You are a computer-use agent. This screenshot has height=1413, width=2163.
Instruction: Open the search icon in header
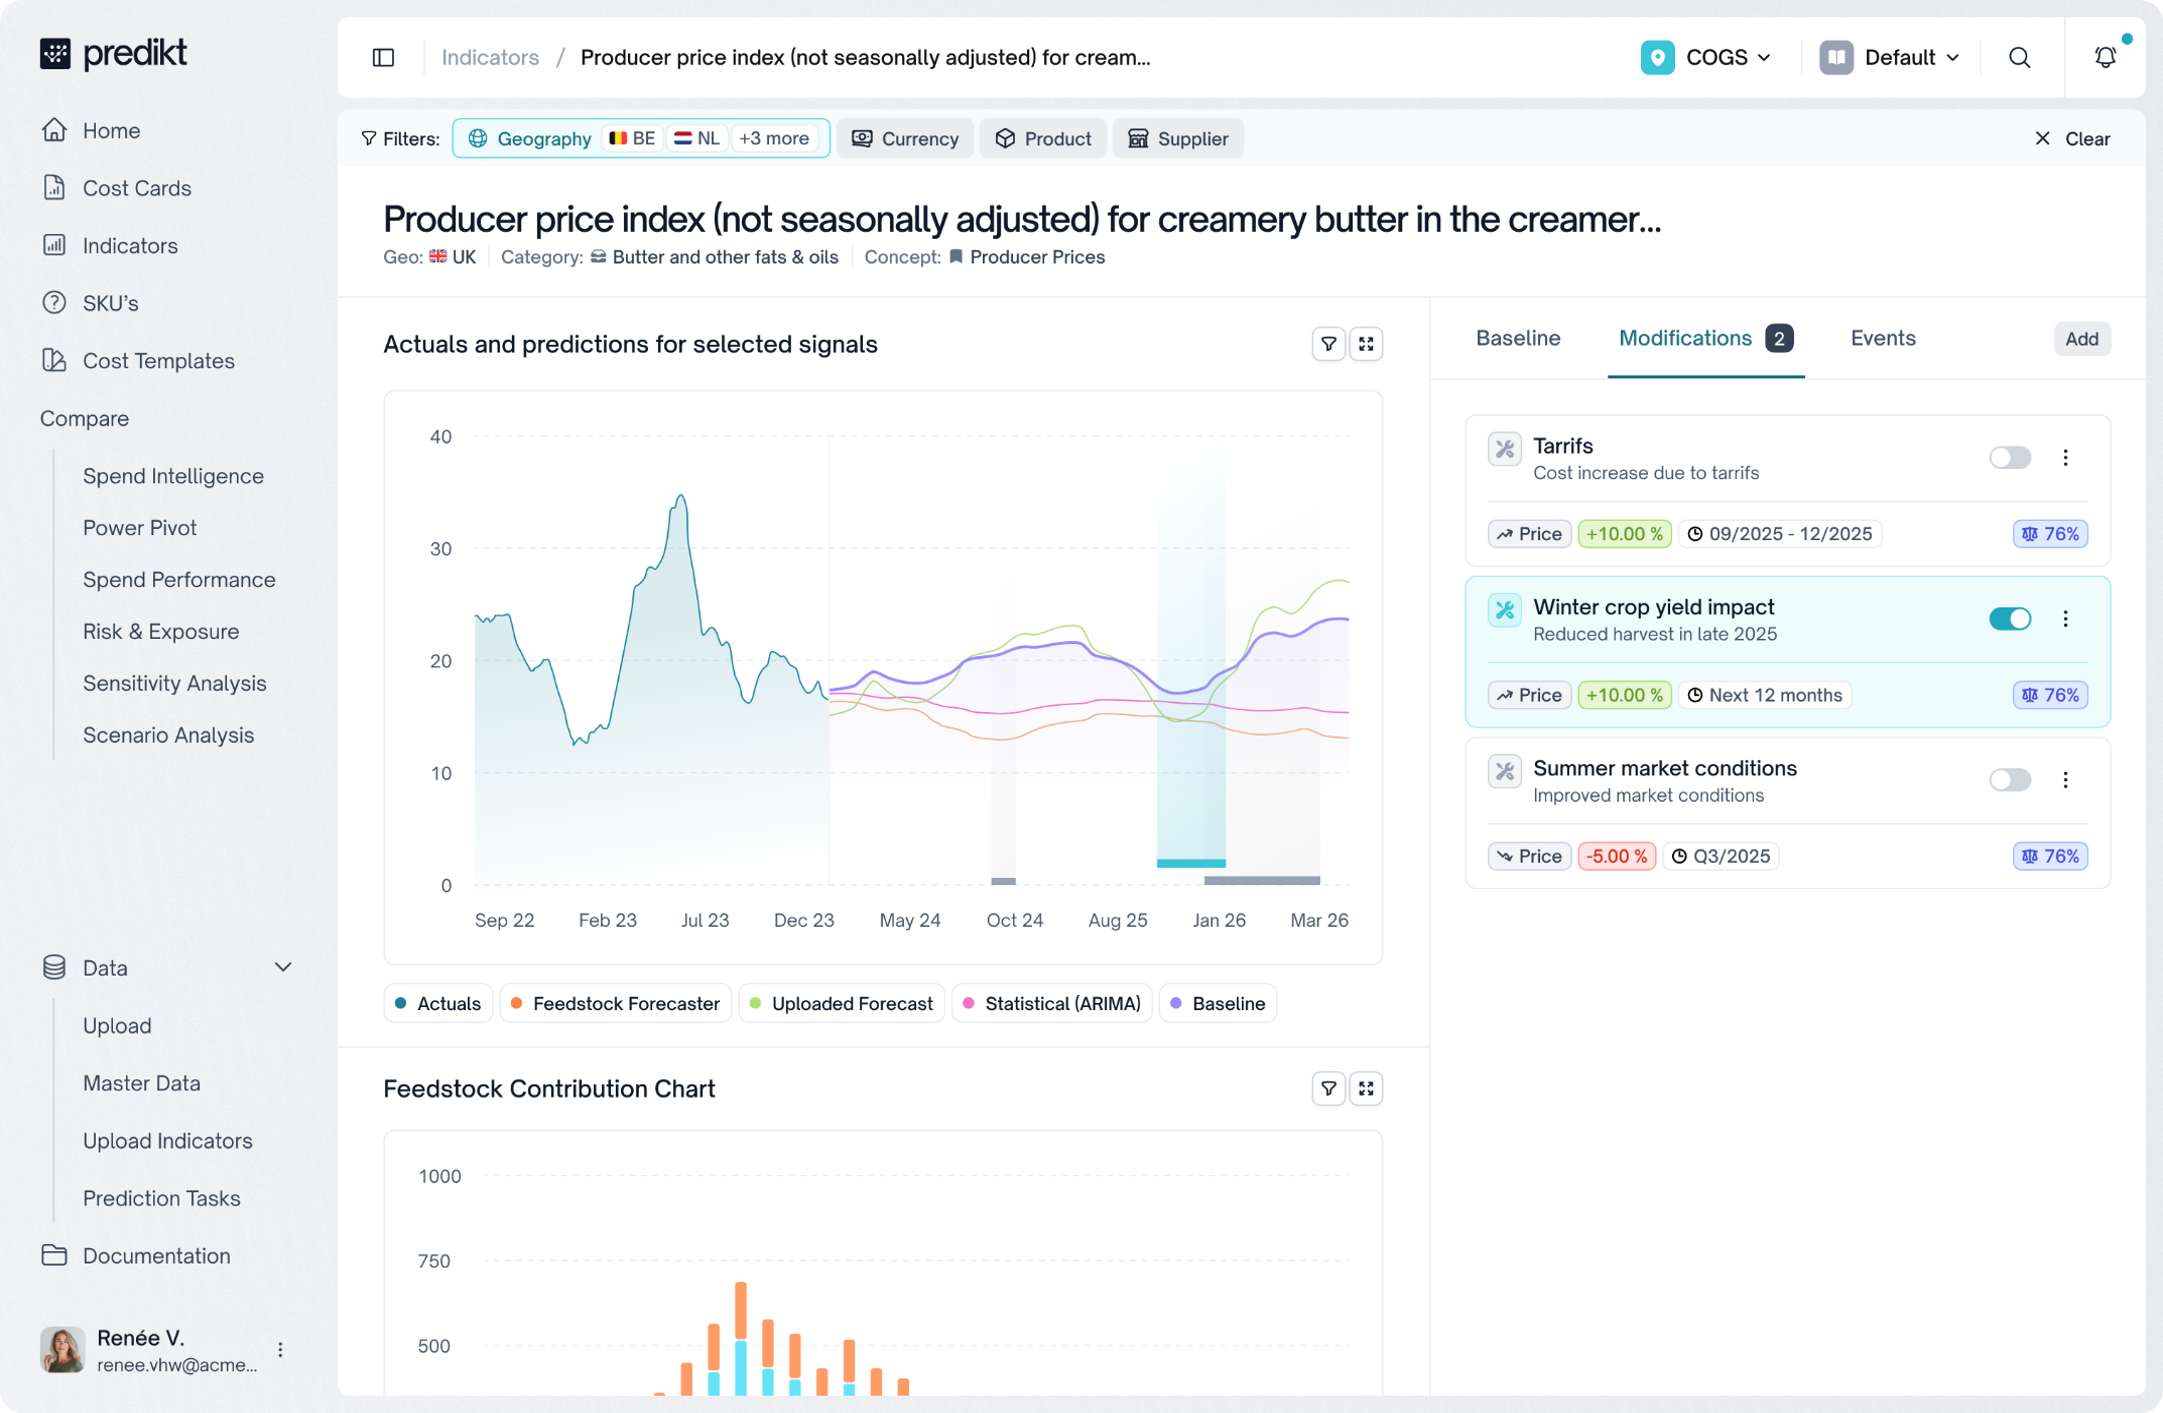pos(2019,58)
